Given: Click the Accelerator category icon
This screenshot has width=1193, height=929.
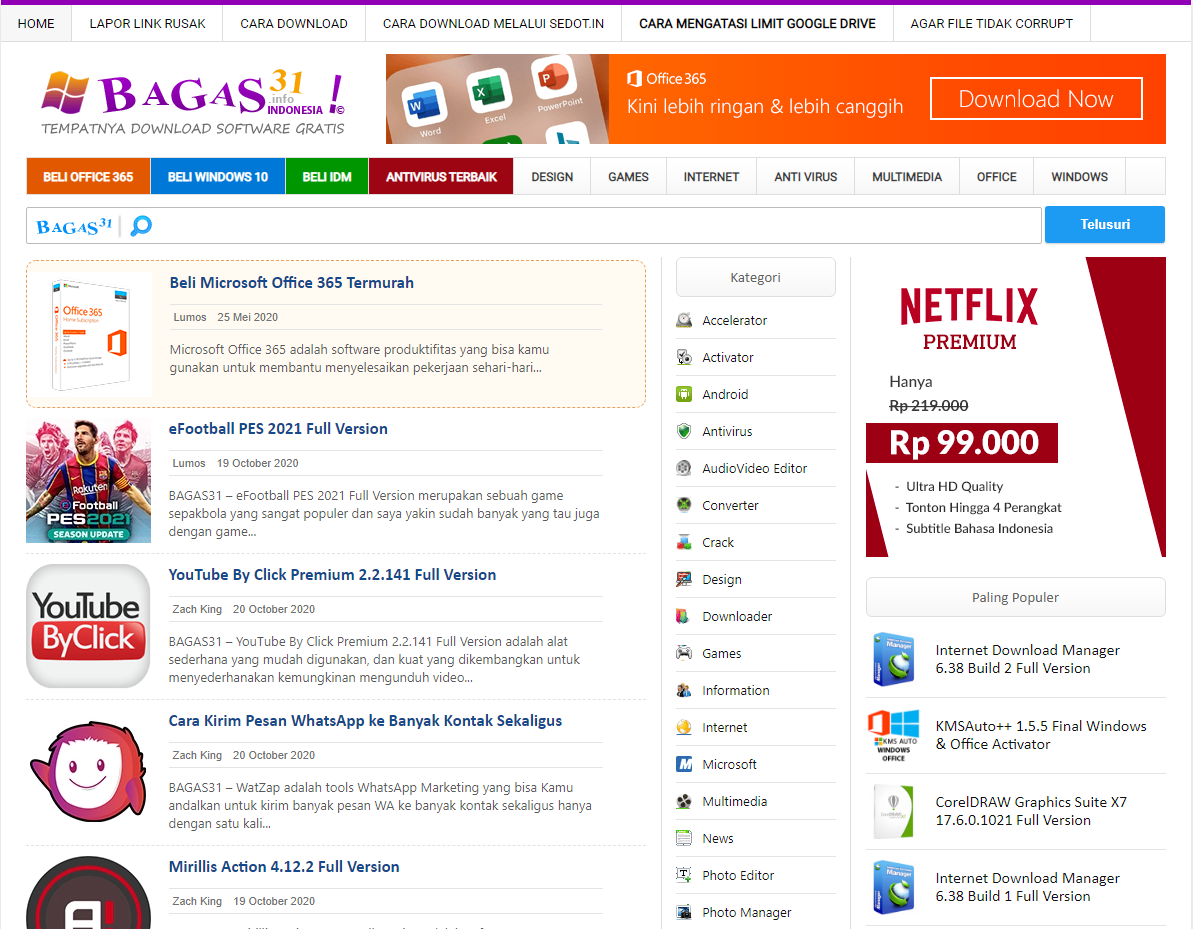Looking at the screenshot, I should pos(684,320).
